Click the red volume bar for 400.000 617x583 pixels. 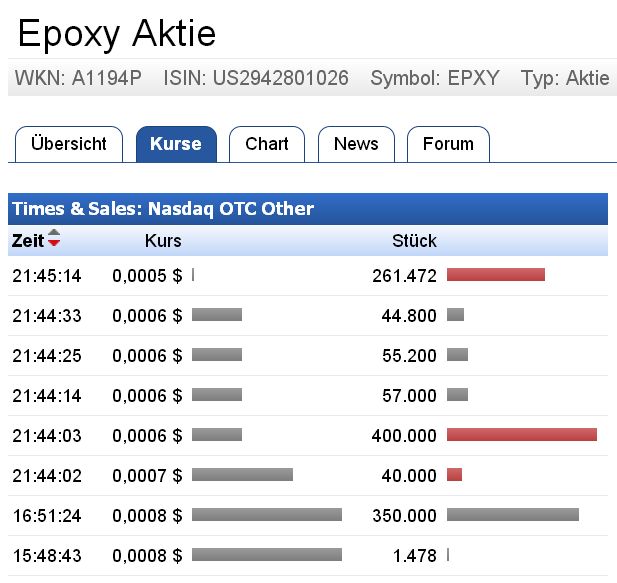click(522, 435)
